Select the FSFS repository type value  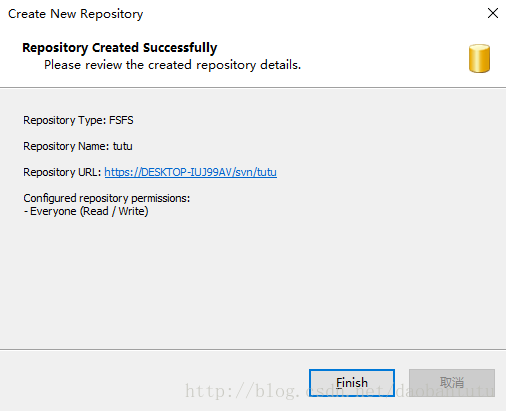121,120
